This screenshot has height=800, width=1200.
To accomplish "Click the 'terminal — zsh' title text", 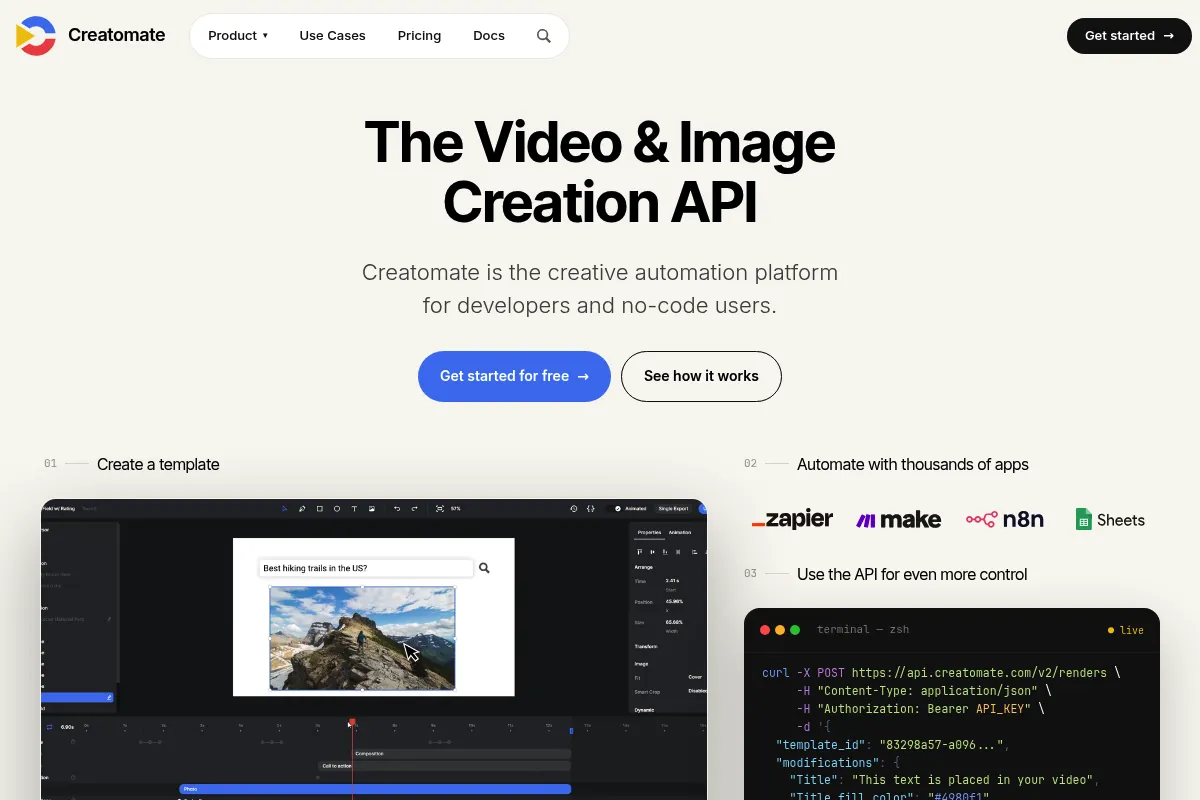I will (x=863, y=630).
